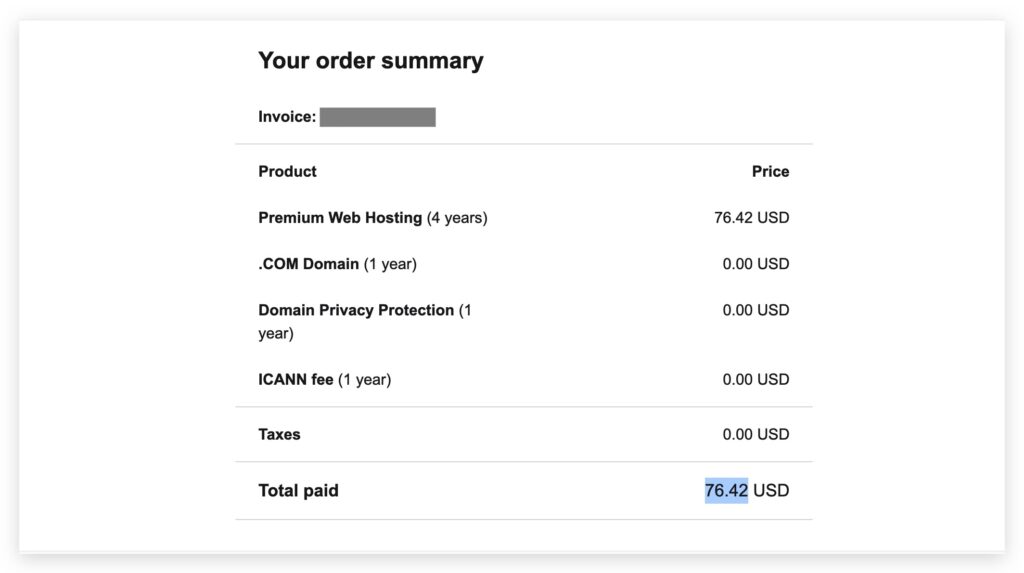
Task: Click the 0.00 USD Taxes amount
Action: [x=755, y=435]
